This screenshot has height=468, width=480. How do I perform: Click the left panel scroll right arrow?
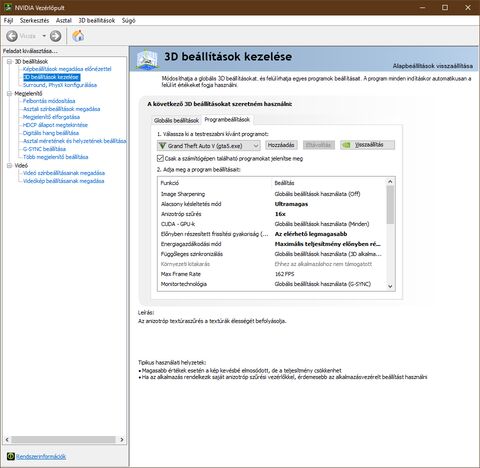point(122,440)
